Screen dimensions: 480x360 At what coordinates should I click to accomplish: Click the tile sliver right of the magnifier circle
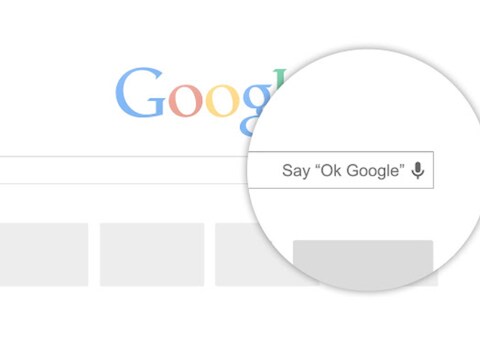pyautogui.click(x=436, y=279)
